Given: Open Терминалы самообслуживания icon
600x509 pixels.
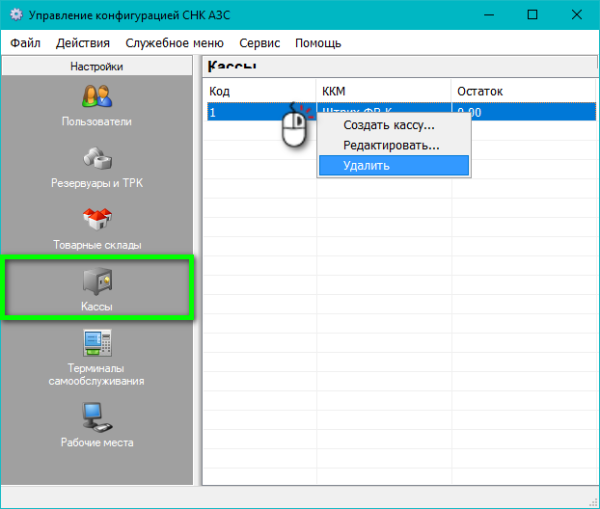Looking at the screenshot, I should point(97,343).
